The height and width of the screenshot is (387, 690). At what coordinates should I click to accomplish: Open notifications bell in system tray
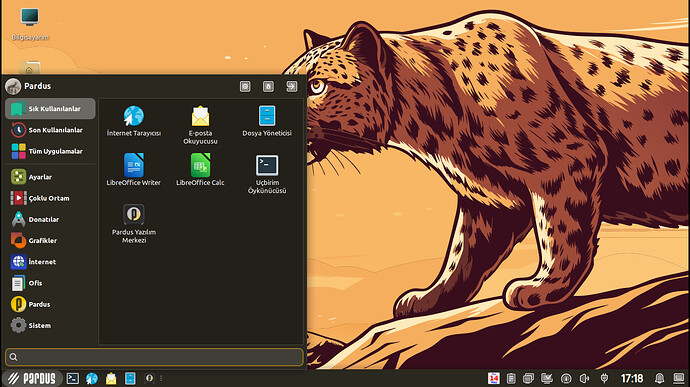[659, 378]
